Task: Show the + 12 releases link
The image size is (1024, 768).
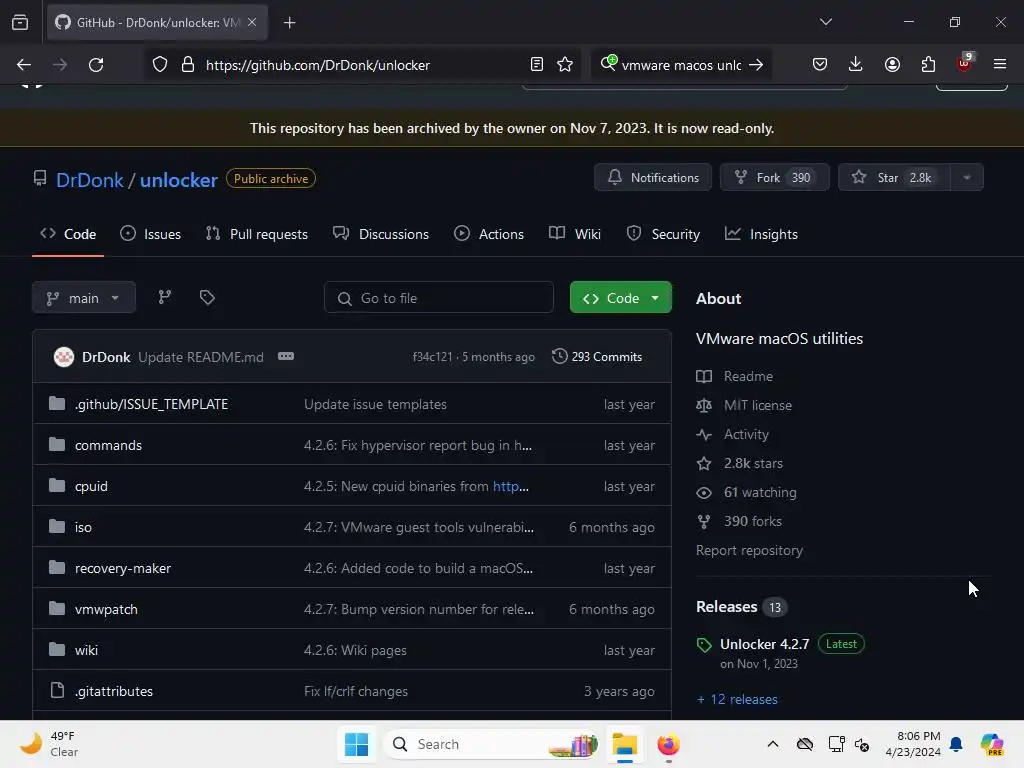Action: [737, 699]
